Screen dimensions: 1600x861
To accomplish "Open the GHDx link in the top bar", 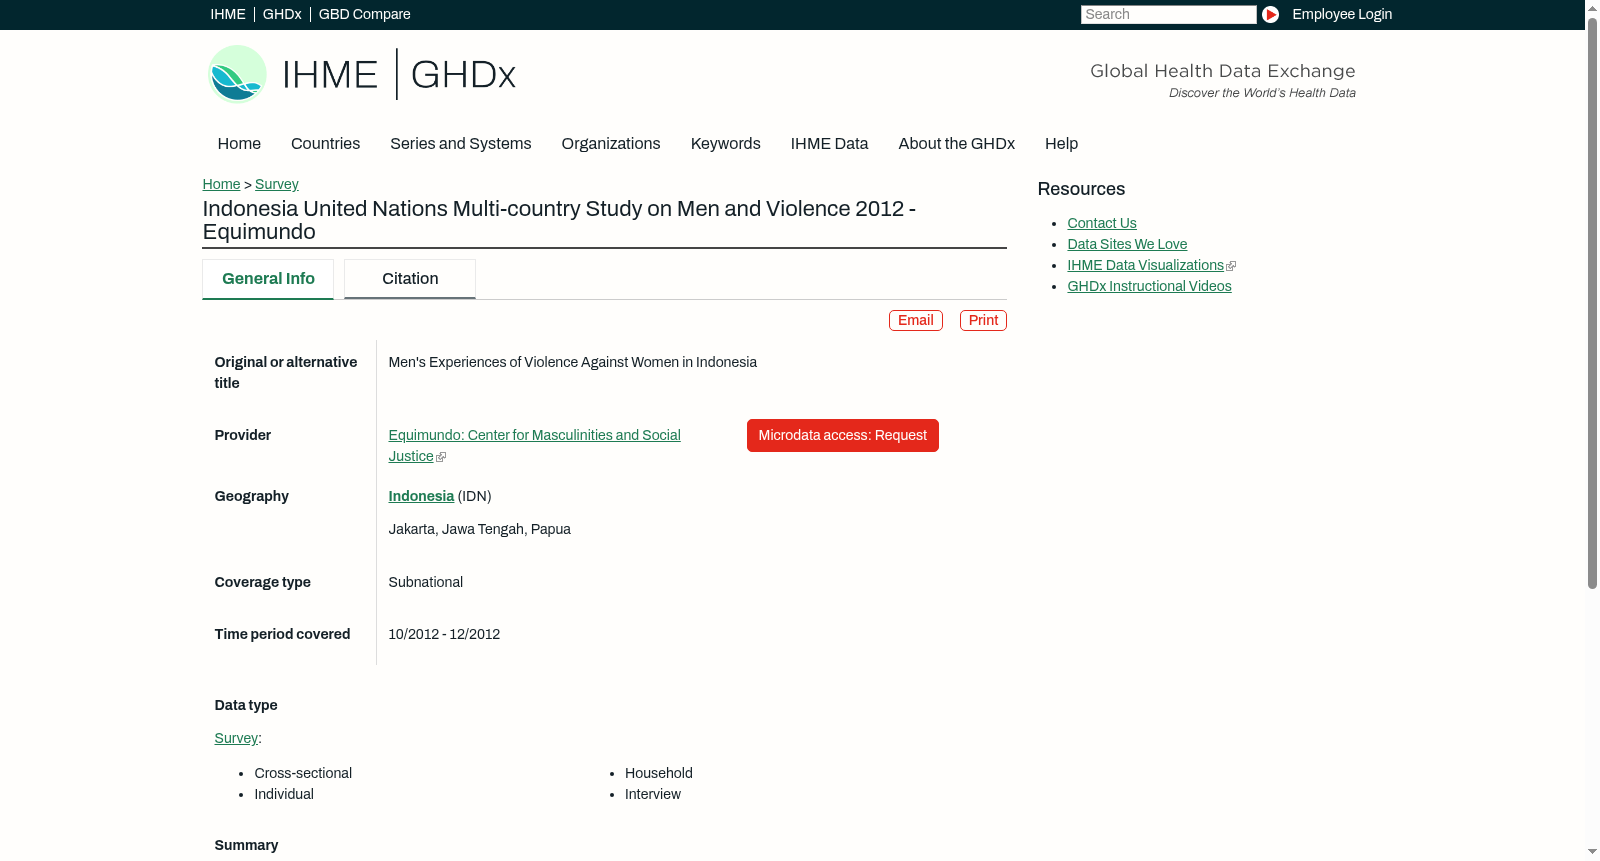I will click(282, 14).
